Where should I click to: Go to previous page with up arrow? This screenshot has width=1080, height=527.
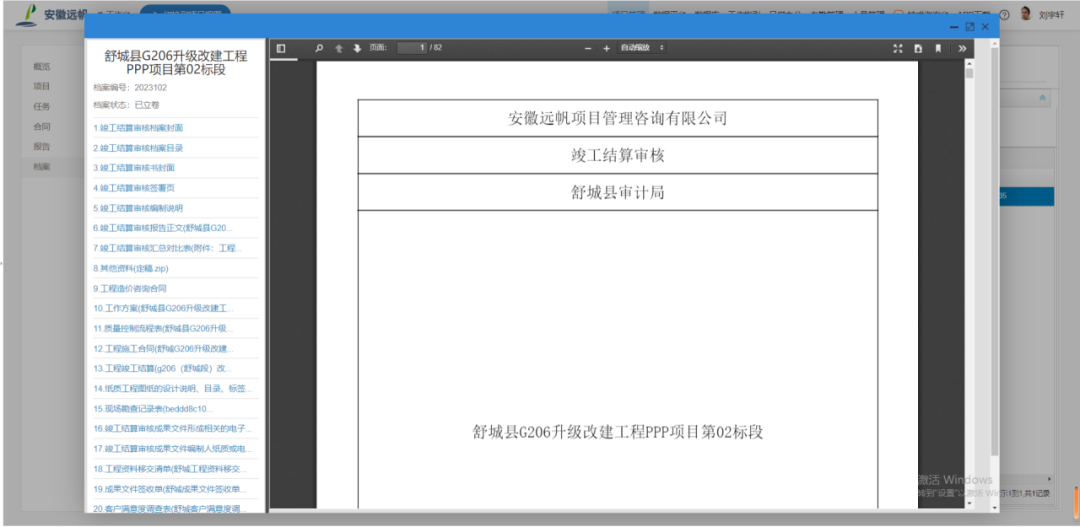[339, 48]
